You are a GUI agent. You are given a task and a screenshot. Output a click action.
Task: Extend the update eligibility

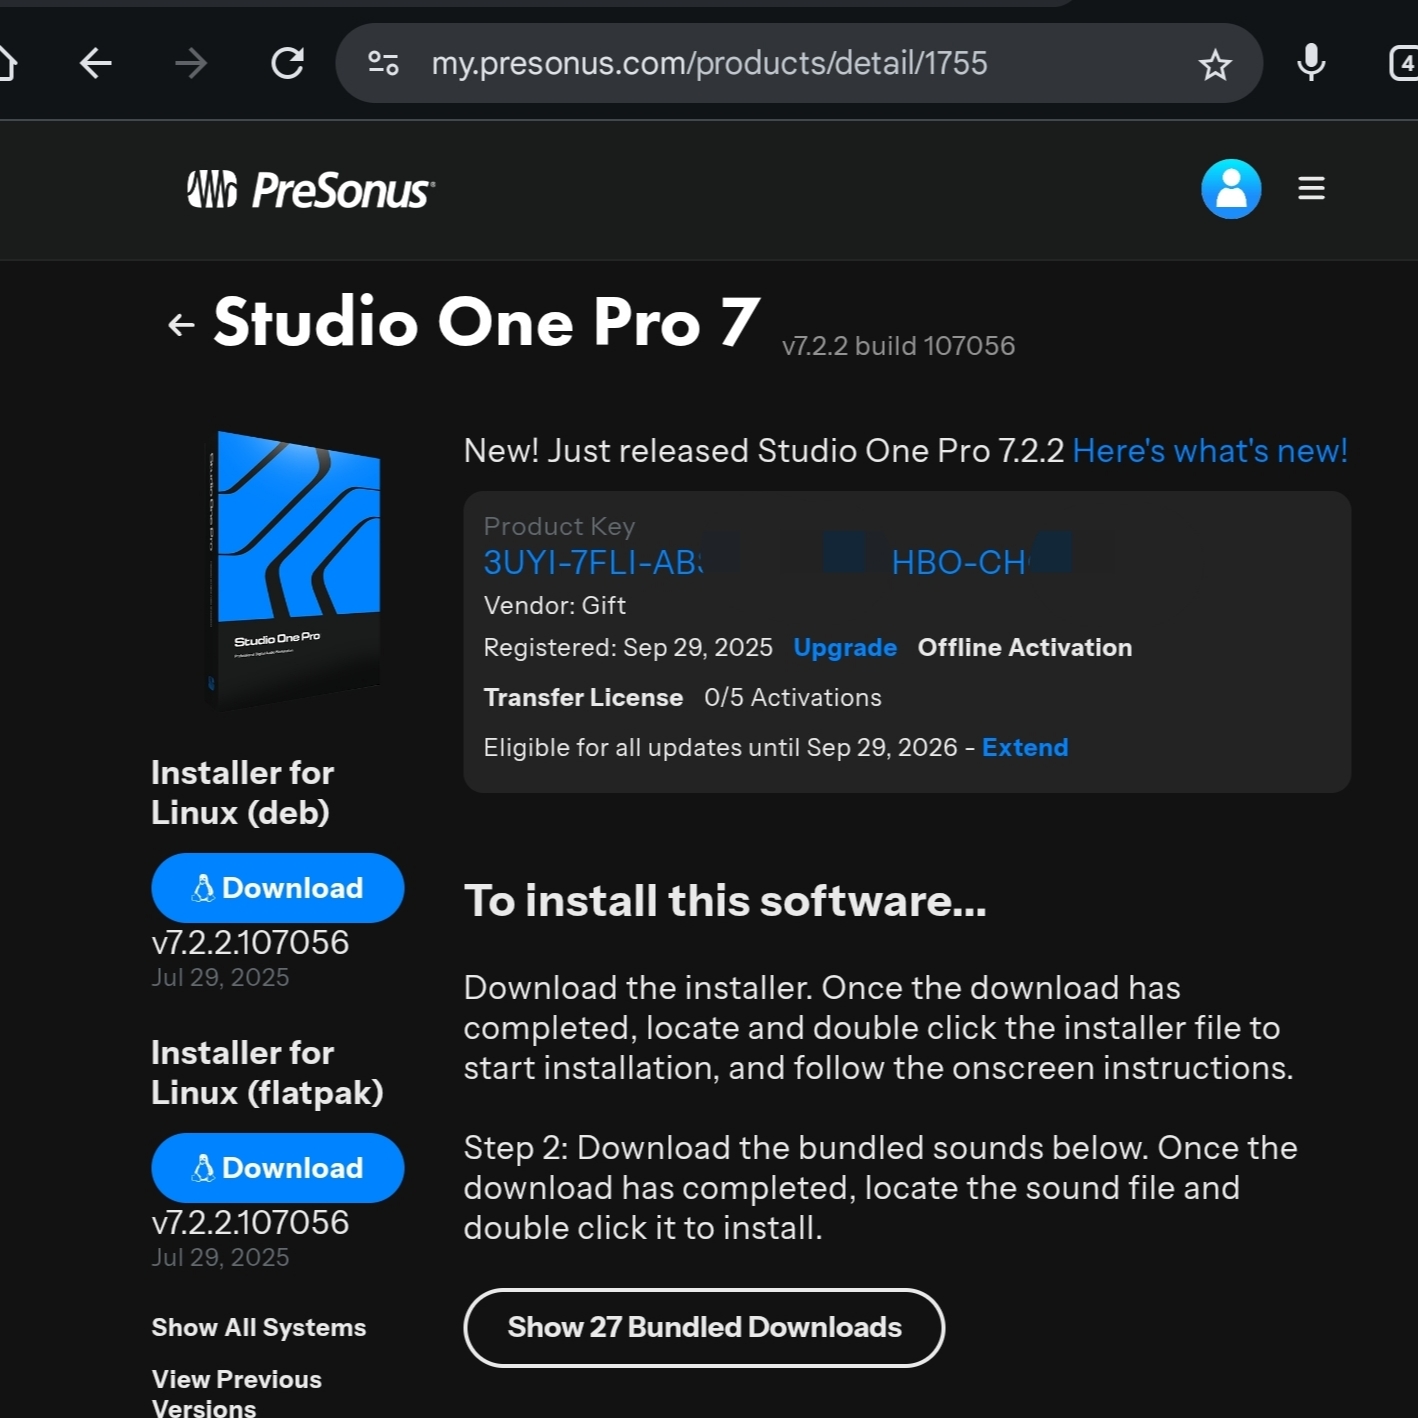pyautogui.click(x=1025, y=747)
